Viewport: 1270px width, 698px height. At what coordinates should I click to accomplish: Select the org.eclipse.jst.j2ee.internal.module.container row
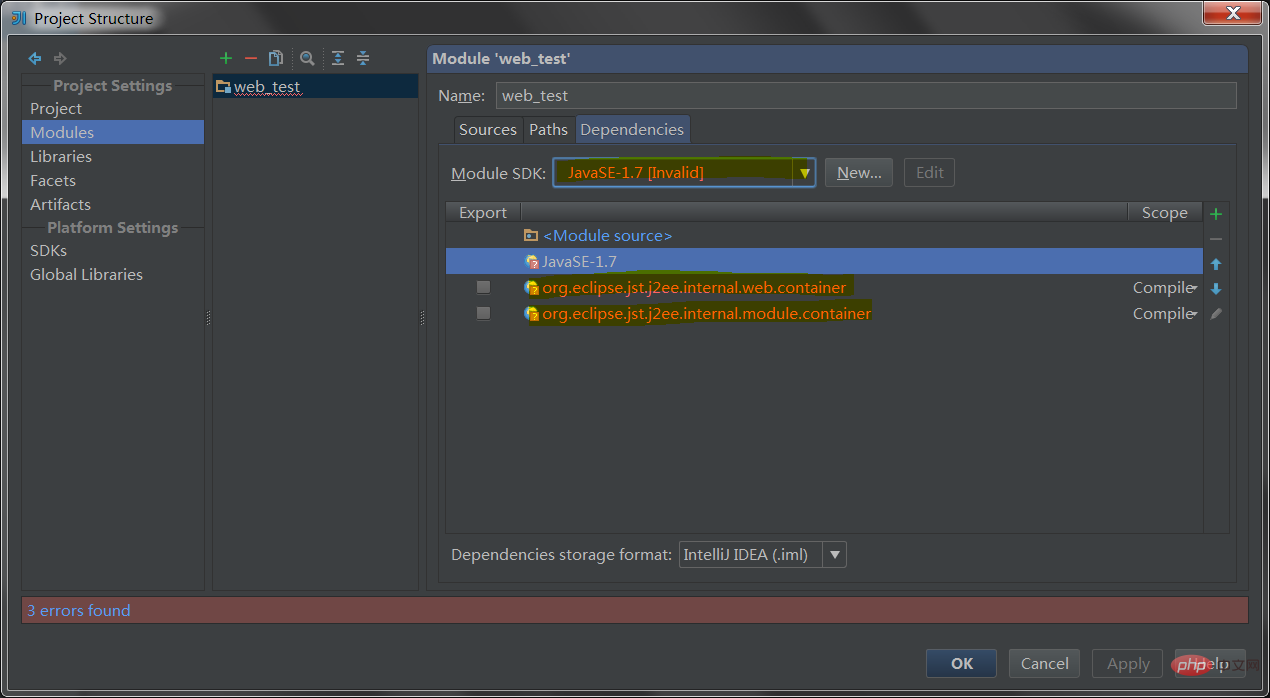pyautogui.click(x=824, y=314)
